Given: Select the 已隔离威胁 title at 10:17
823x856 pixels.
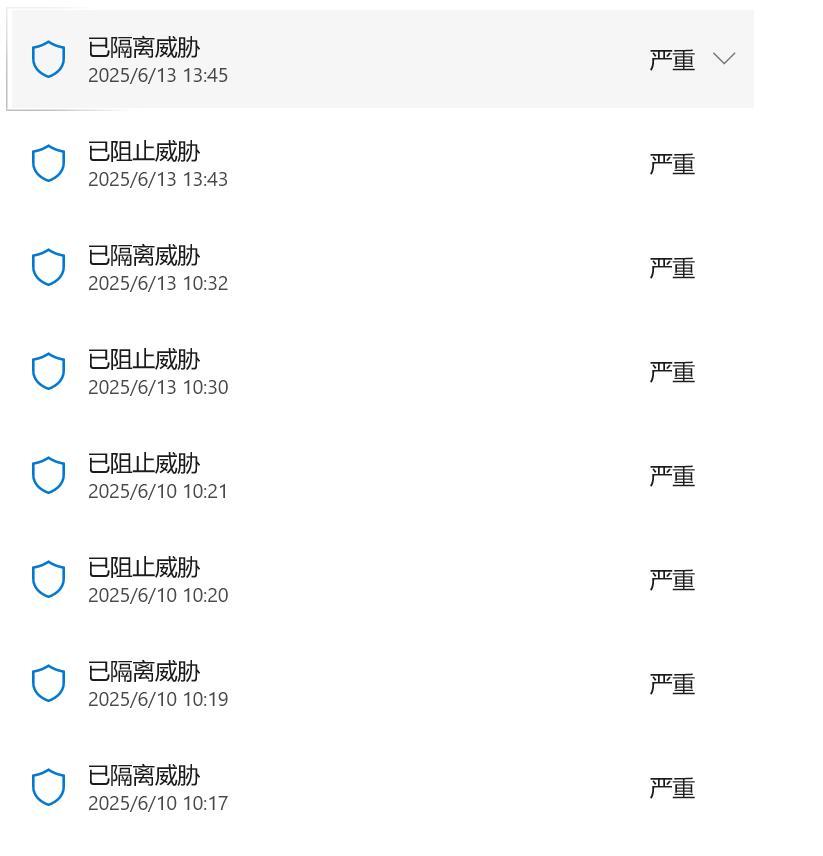Looking at the screenshot, I should [144, 776].
